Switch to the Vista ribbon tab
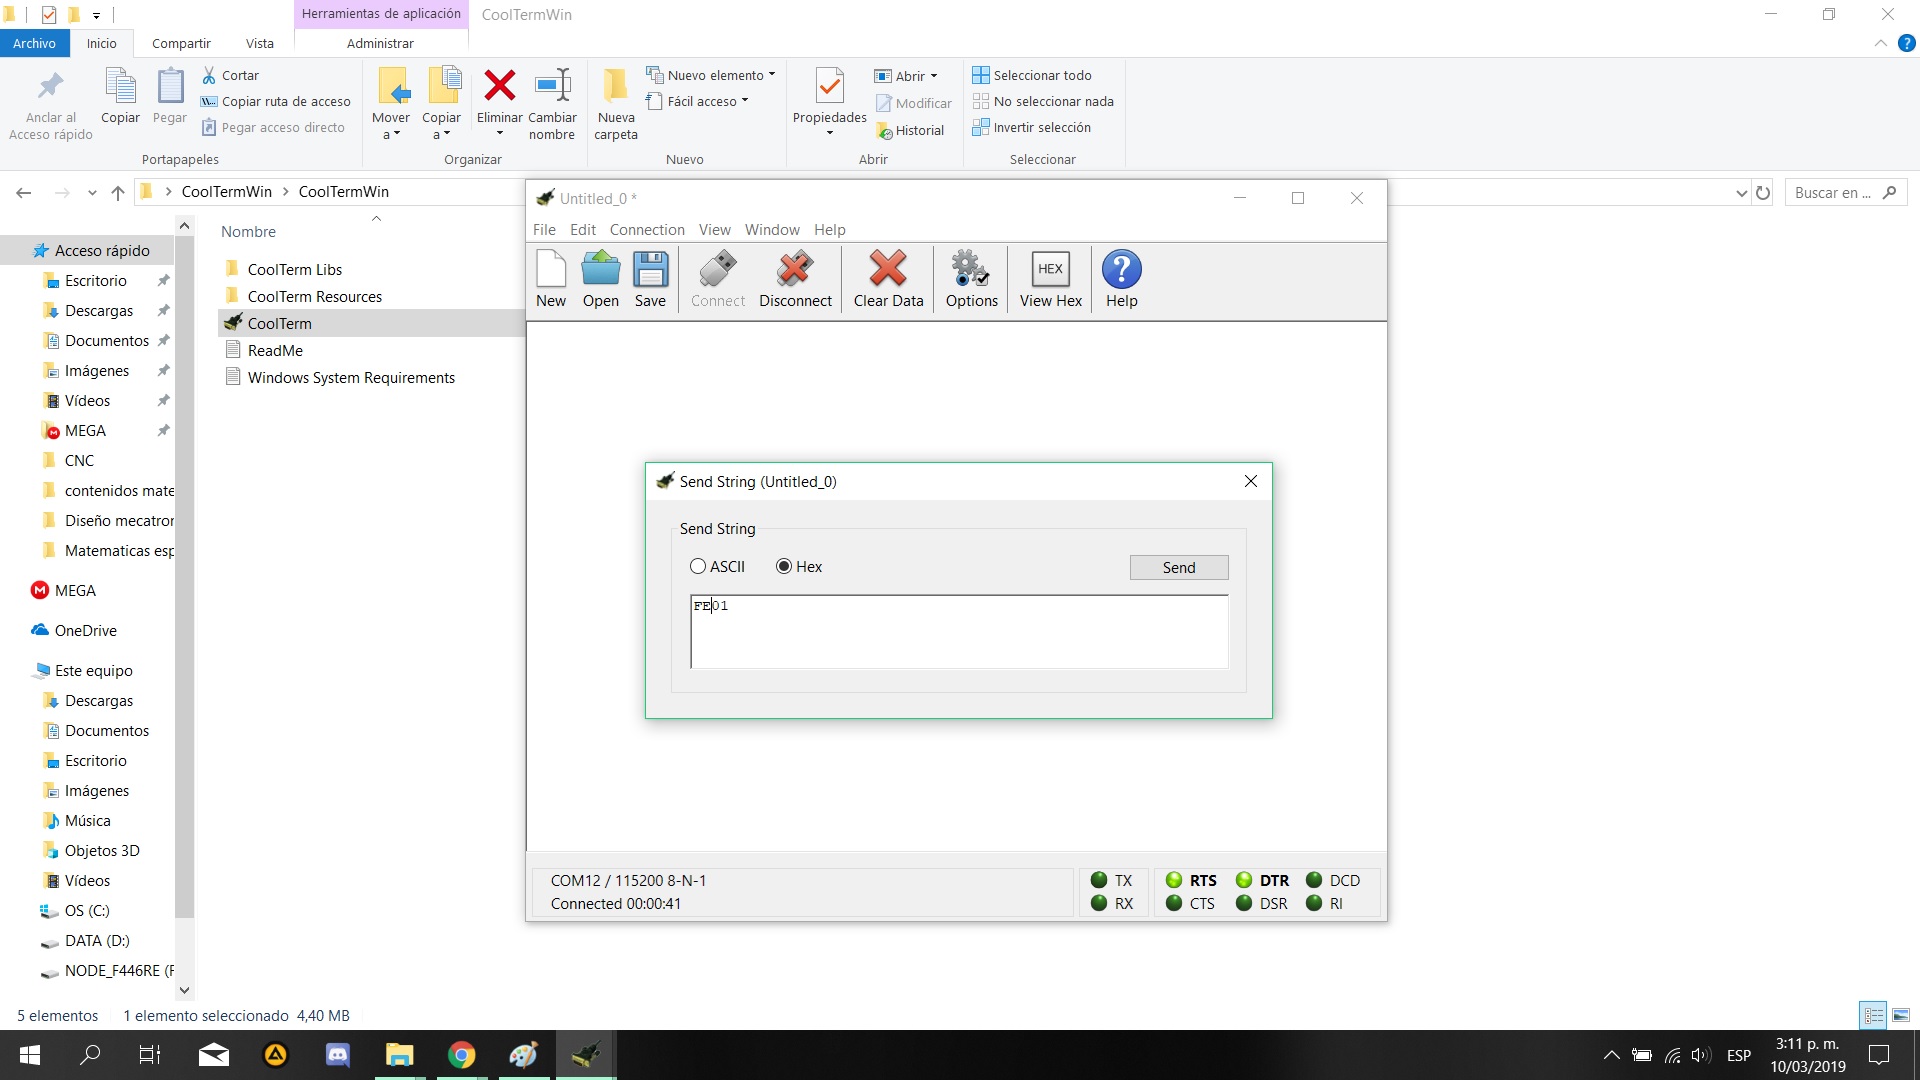1920x1080 pixels. coord(259,43)
